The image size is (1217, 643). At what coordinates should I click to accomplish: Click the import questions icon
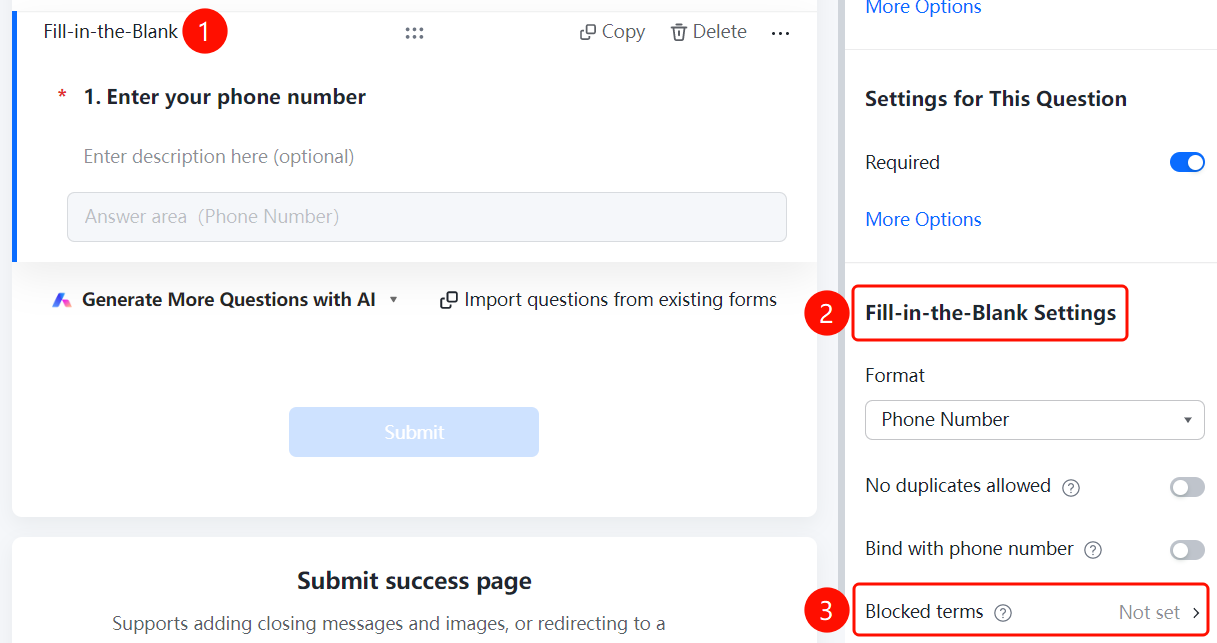(449, 300)
